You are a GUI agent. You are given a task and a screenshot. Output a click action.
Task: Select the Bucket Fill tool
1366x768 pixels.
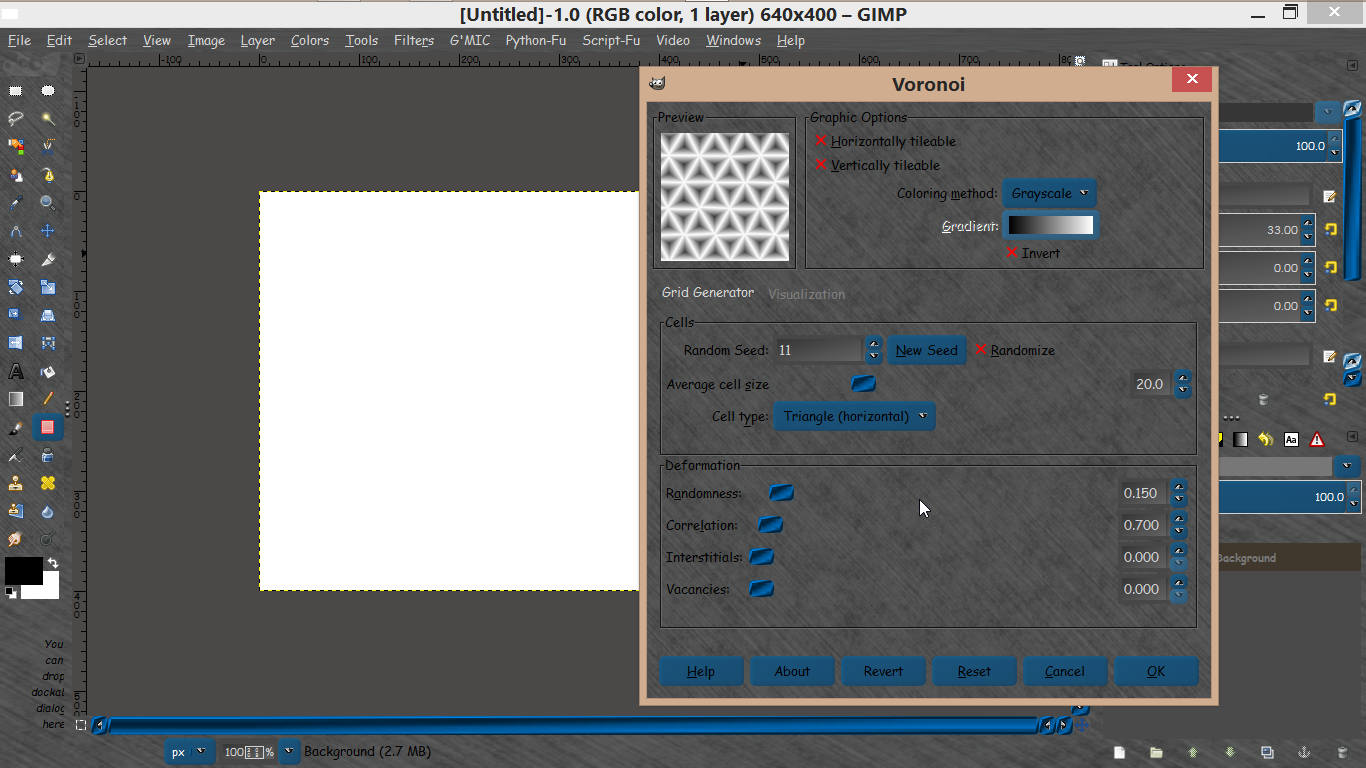coord(48,371)
